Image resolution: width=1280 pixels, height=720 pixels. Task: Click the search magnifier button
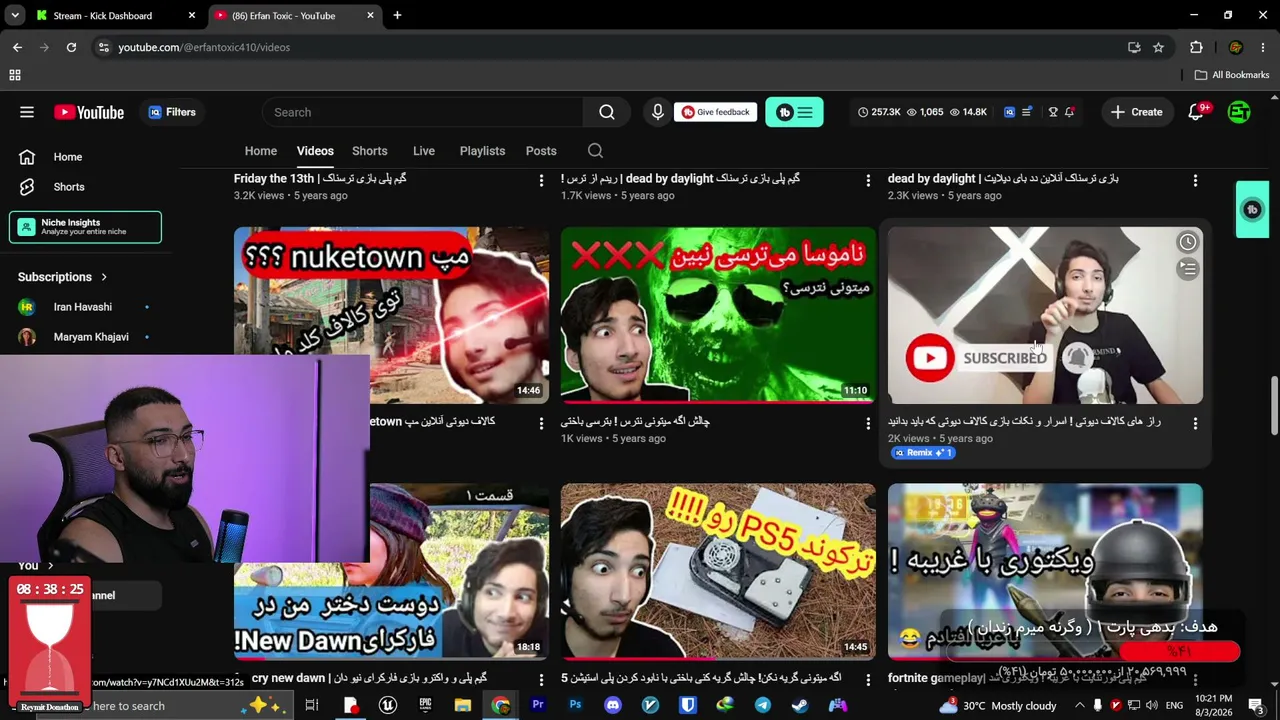607,112
